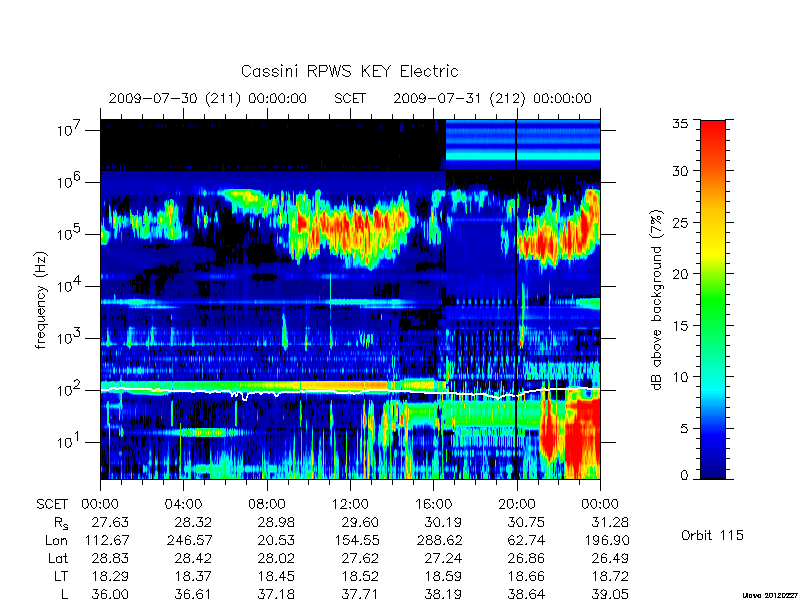The height and width of the screenshot is (600, 800).
Task: Select the end date label "2009-07-31 (212) 00:00:00"
Action: click(x=492, y=98)
